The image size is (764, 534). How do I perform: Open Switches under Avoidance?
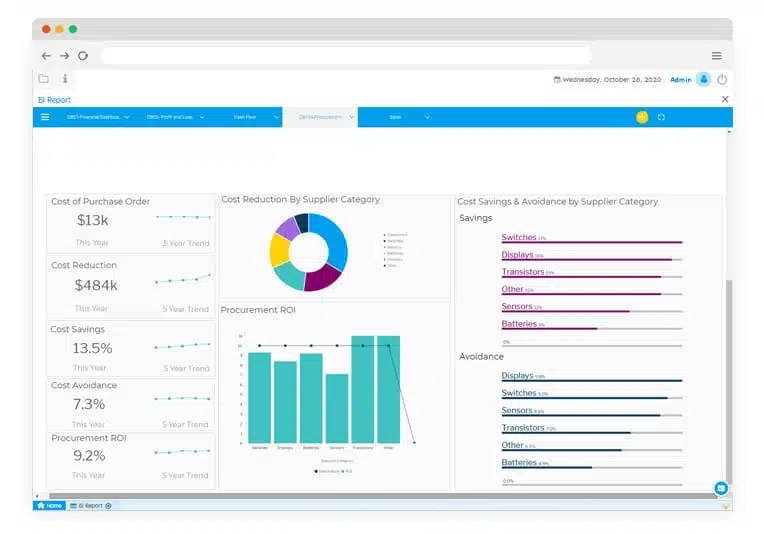click(x=519, y=393)
